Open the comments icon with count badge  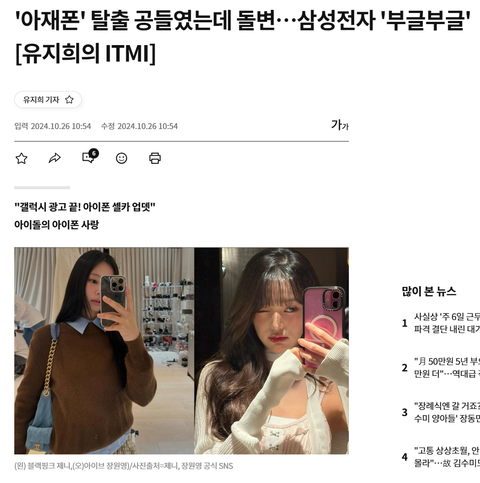click(x=90, y=156)
